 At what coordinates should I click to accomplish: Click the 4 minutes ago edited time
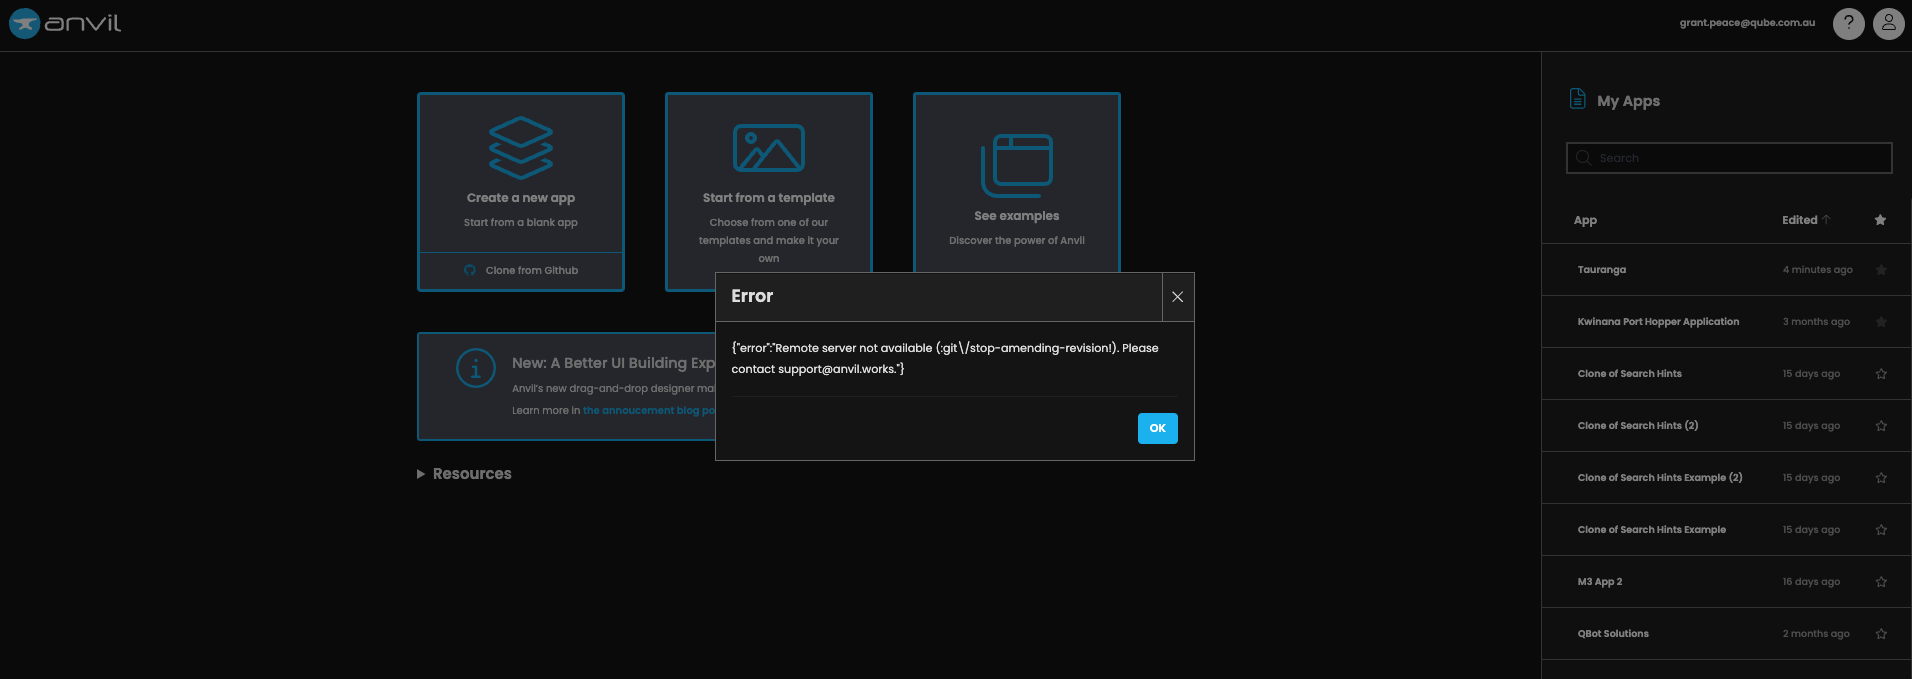pos(1817,270)
